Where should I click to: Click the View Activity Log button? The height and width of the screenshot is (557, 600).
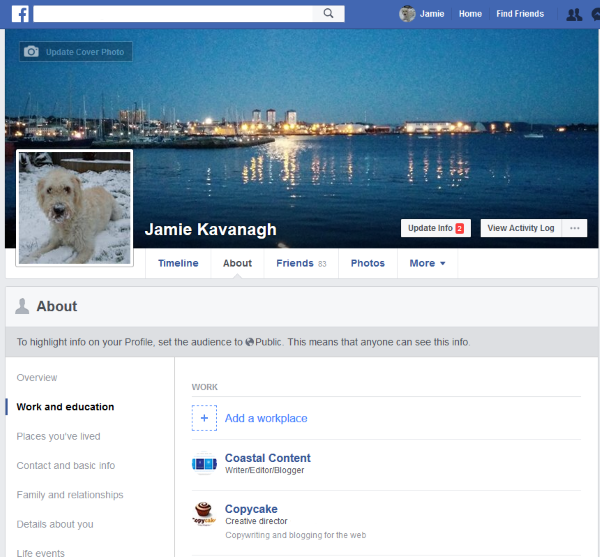(520, 228)
